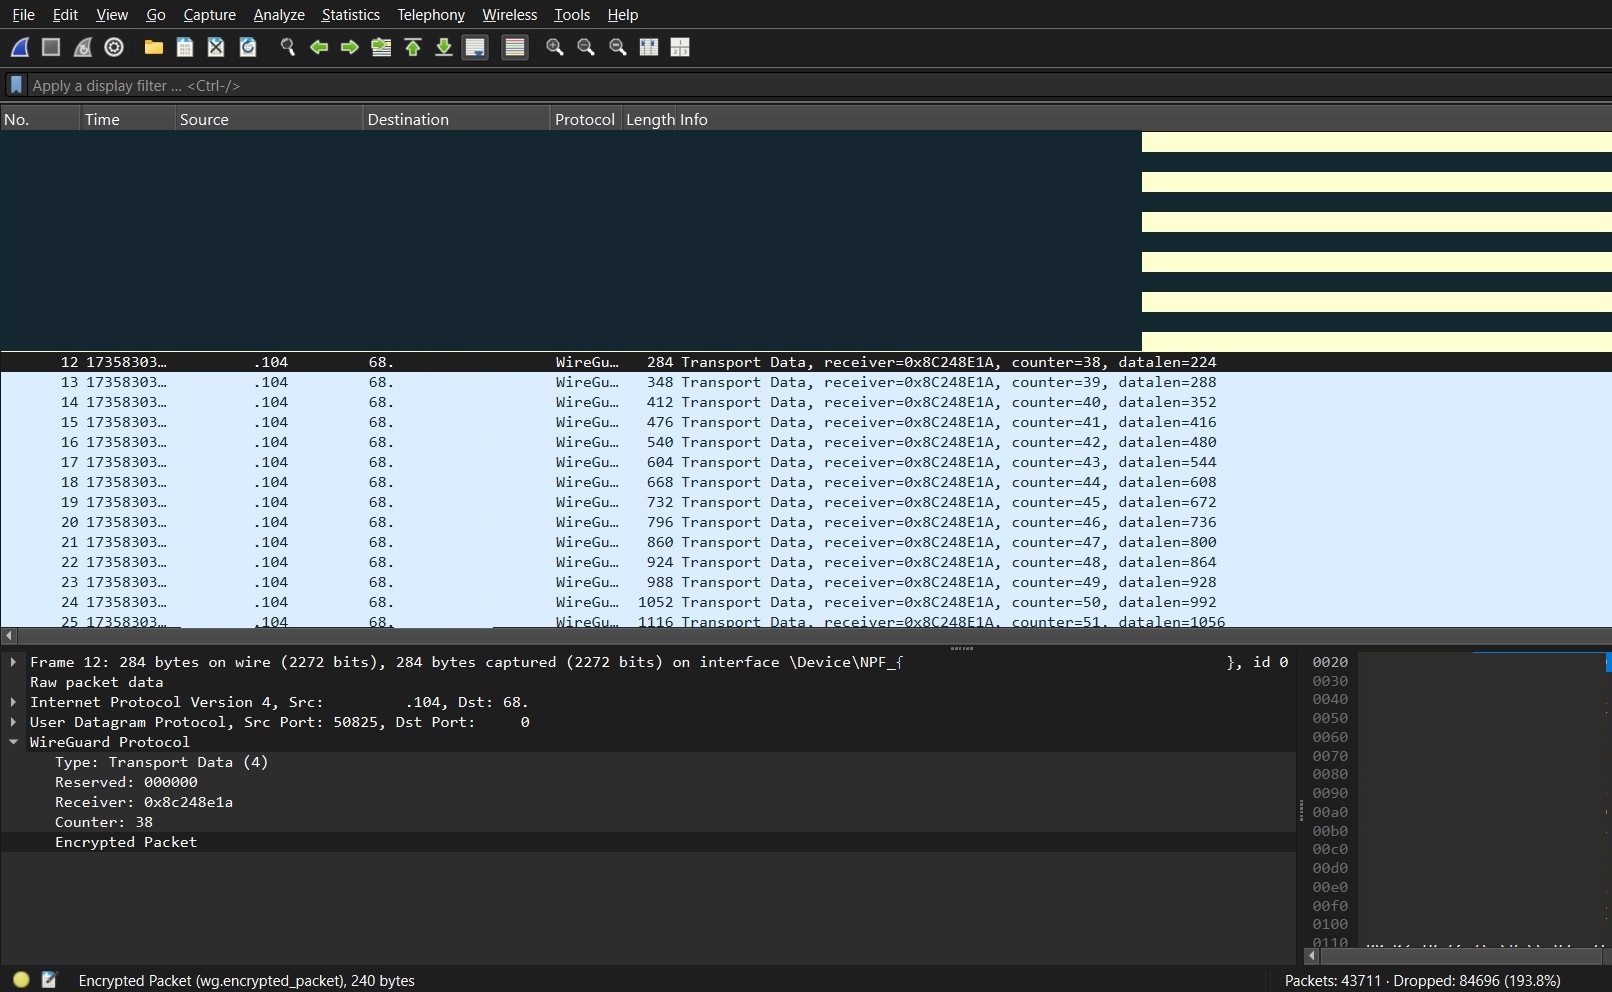This screenshot has width=1612, height=992.
Task: Open the Telephony menu
Action: [431, 14]
